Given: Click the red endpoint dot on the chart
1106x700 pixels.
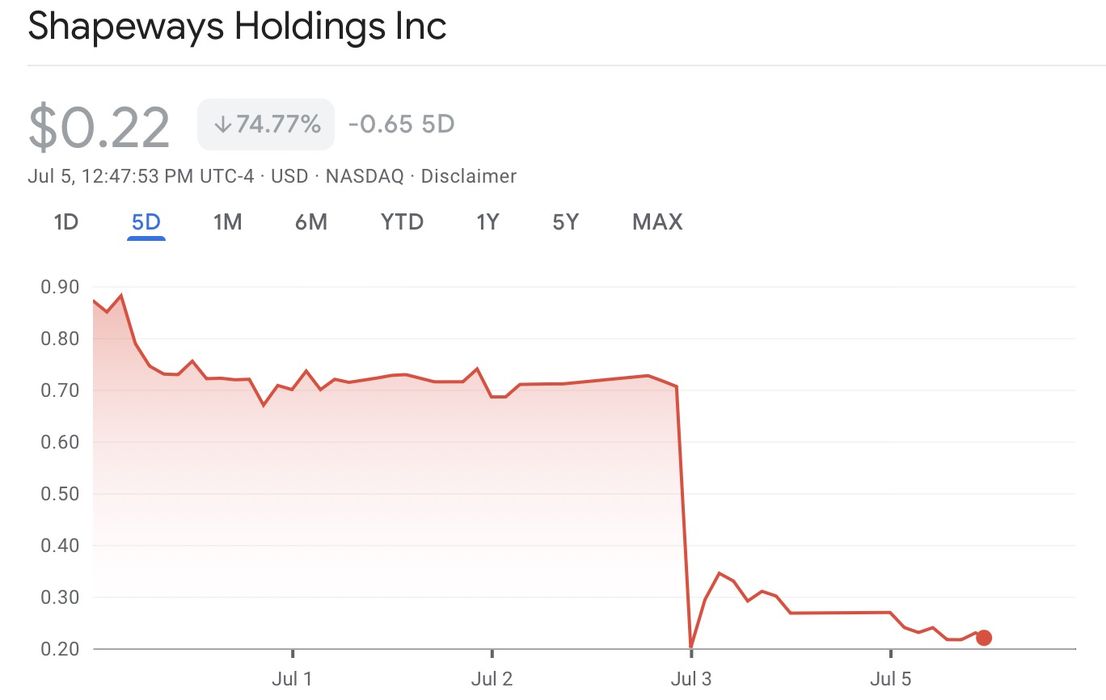Looking at the screenshot, I should pyautogui.click(x=984, y=638).
